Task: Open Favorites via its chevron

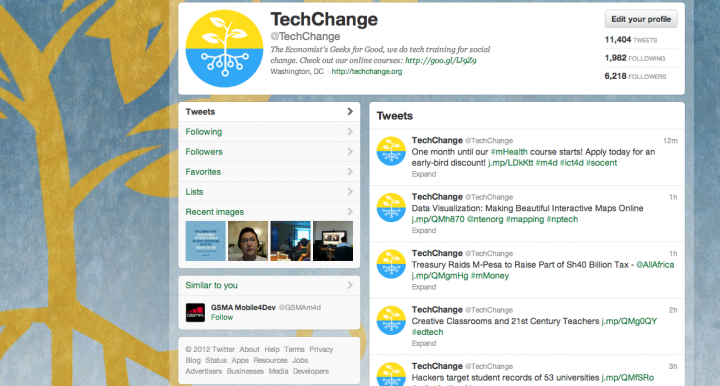Action: (350, 172)
